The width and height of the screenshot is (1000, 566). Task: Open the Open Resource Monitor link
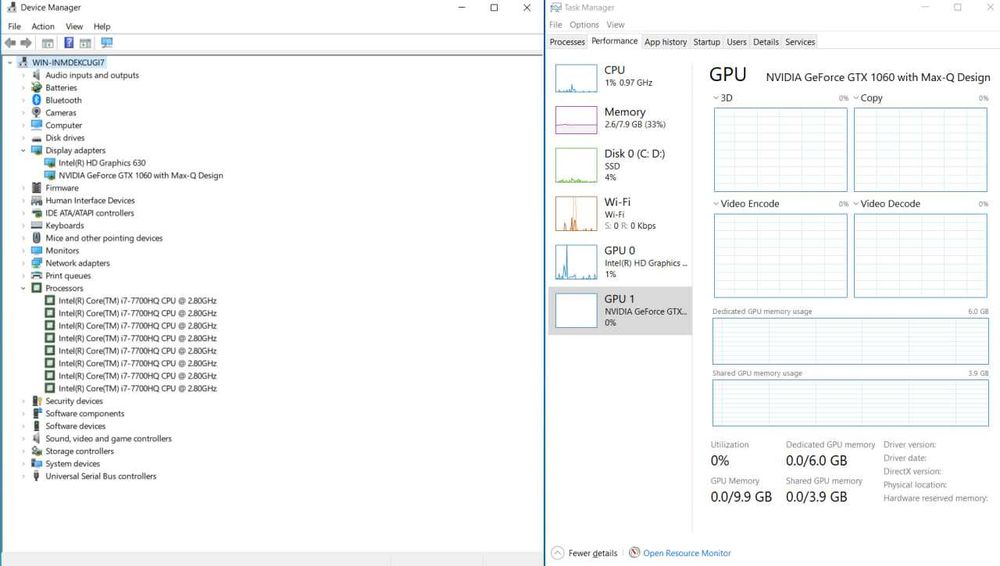(x=687, y=553)
